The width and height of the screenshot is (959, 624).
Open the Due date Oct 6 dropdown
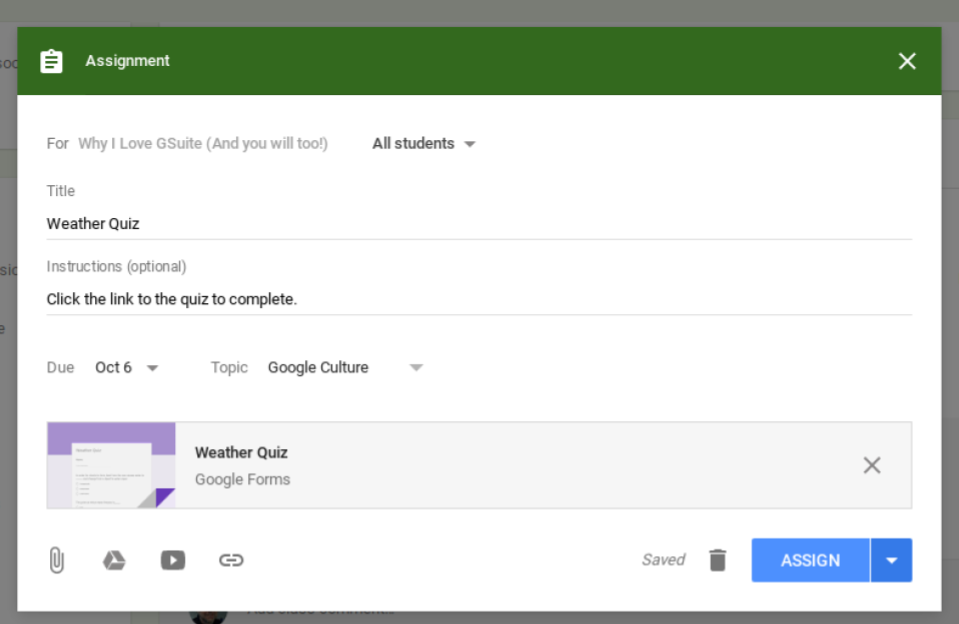click(127, 367)
